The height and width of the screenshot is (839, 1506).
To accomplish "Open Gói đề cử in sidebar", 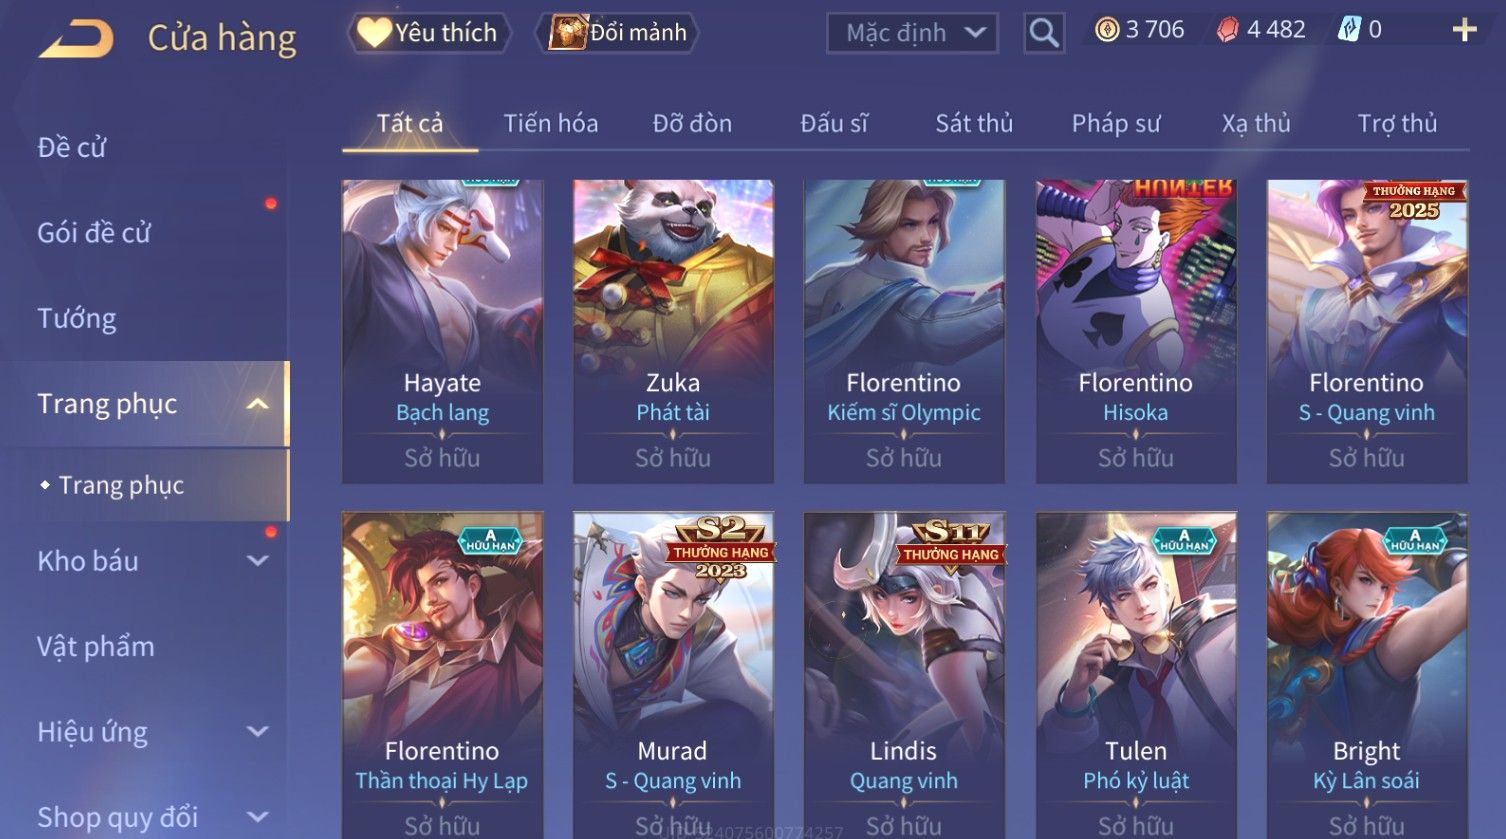I will [94, 233].
